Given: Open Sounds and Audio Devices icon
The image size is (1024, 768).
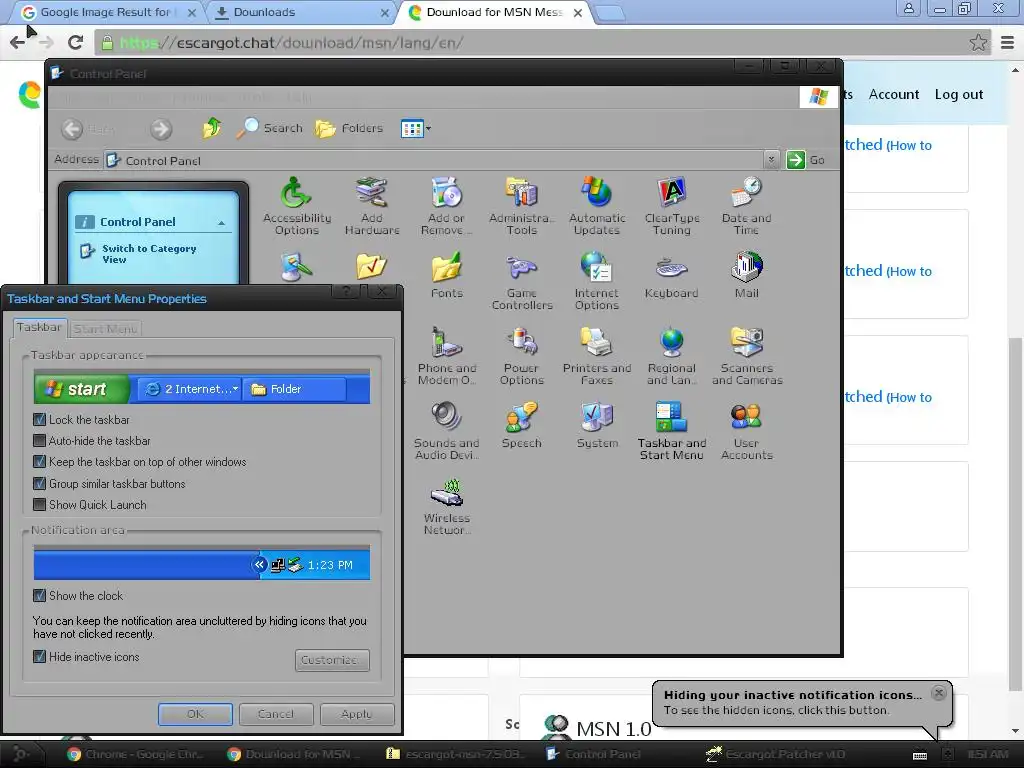Looking at the screenshot, I should tap(447, 431).
